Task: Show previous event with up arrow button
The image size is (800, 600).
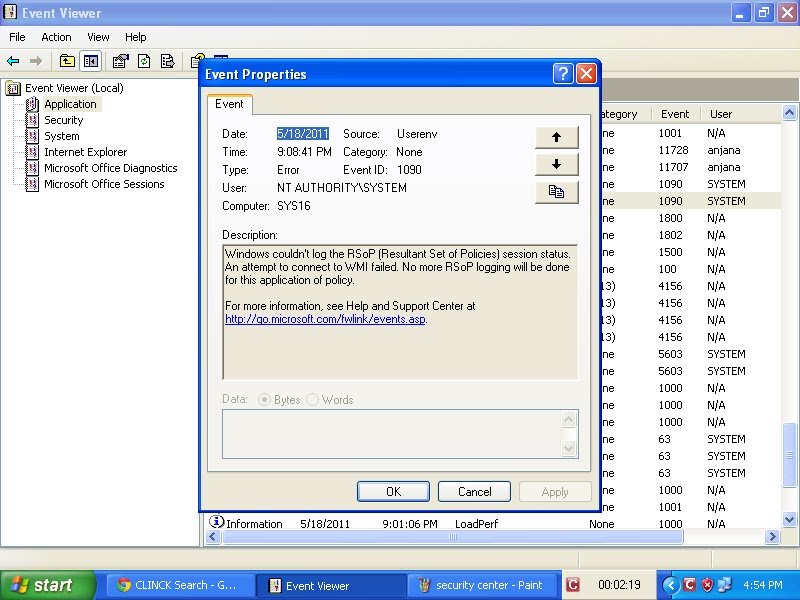Action: pyautogui.click(x=557, y=137)
